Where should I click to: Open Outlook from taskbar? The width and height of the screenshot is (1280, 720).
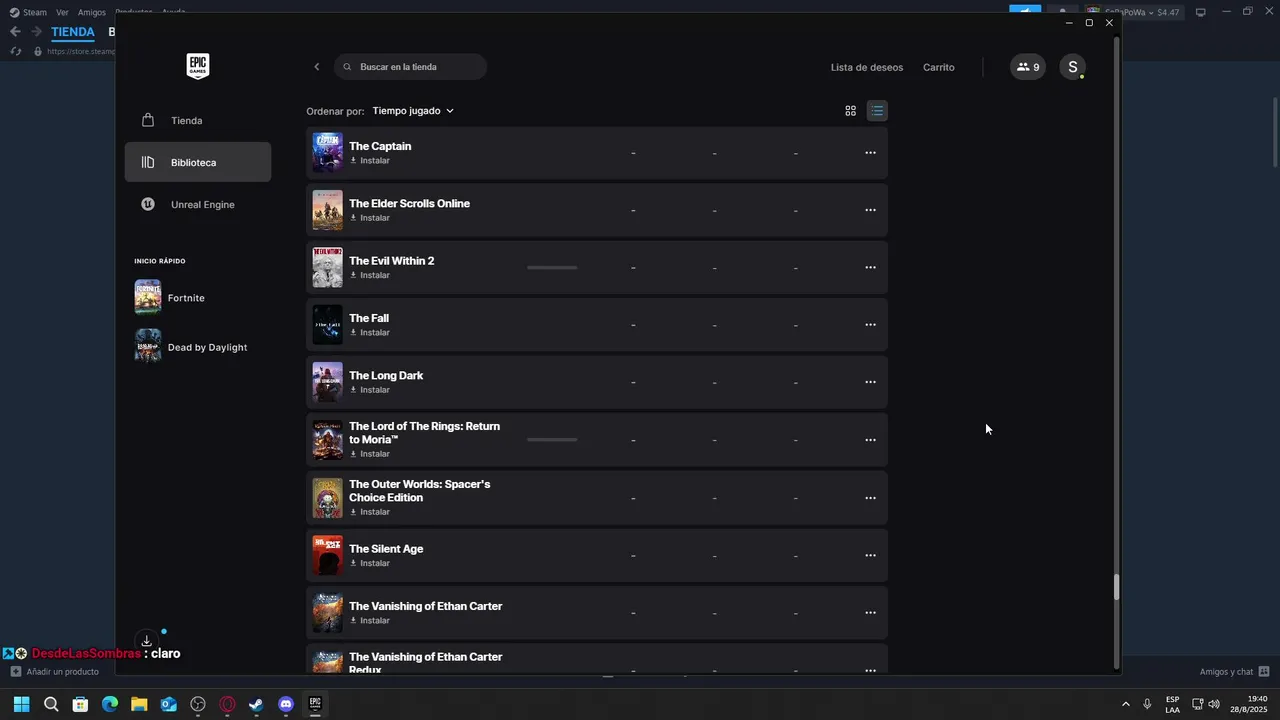[168, 704]
